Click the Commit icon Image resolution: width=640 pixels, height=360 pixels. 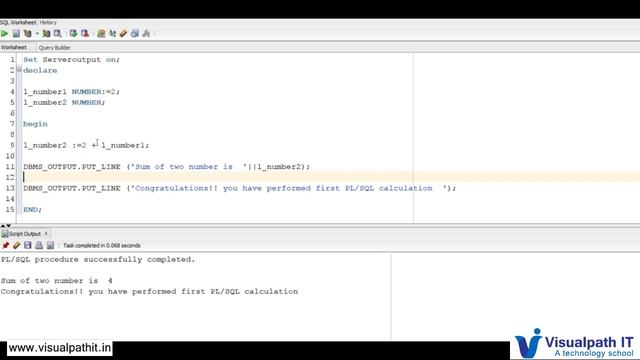(73, 33)
